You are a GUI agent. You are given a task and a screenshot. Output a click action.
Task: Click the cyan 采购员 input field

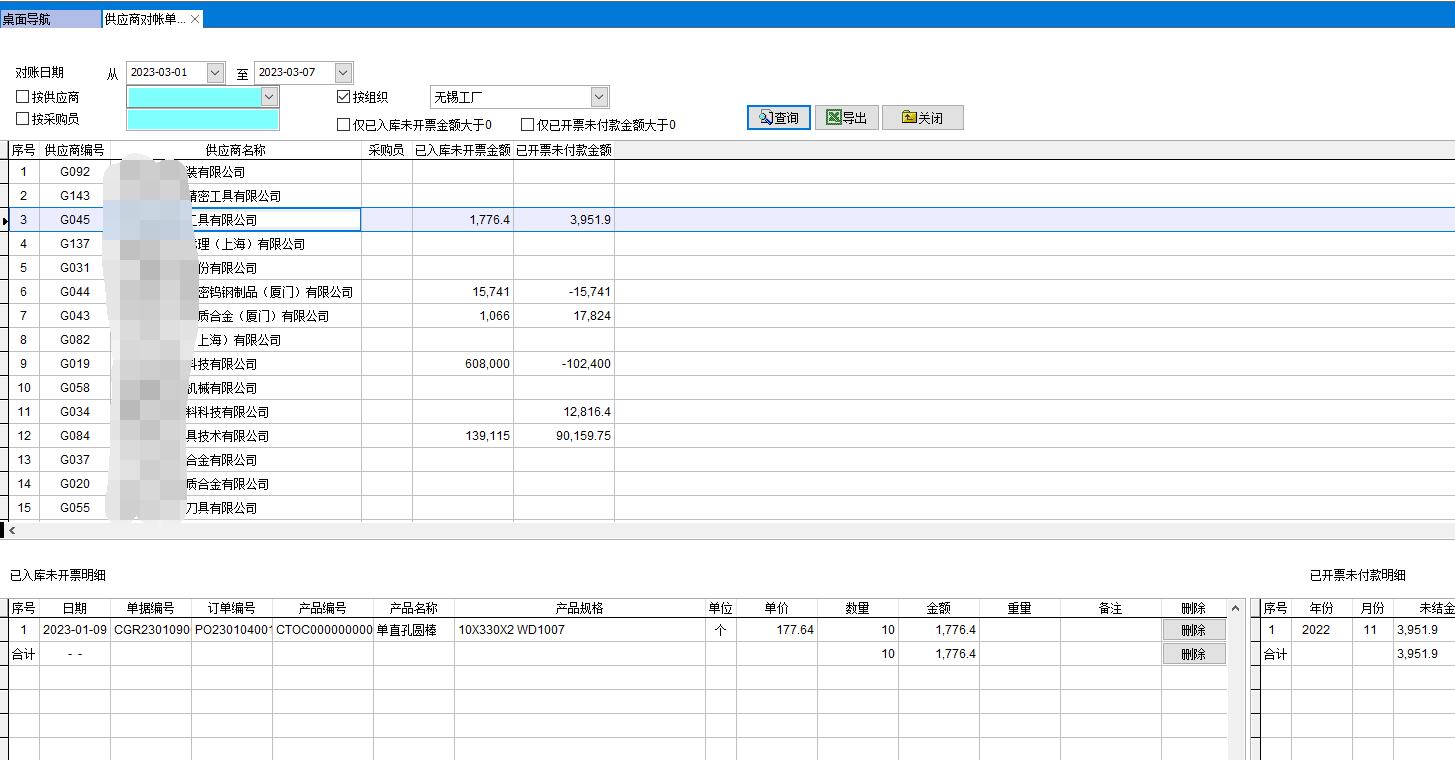(x=202, y=120)
